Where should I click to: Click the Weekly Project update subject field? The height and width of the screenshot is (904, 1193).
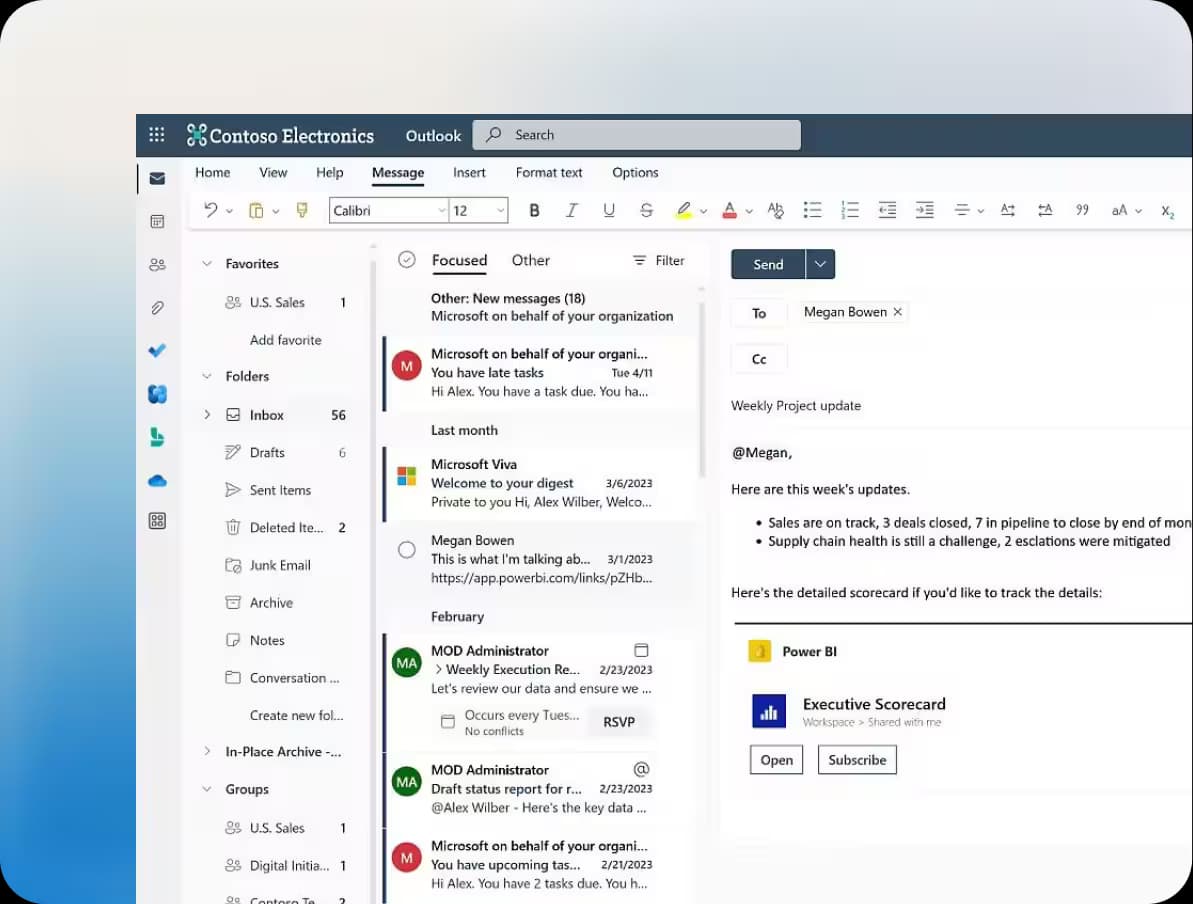coord(961,406)
